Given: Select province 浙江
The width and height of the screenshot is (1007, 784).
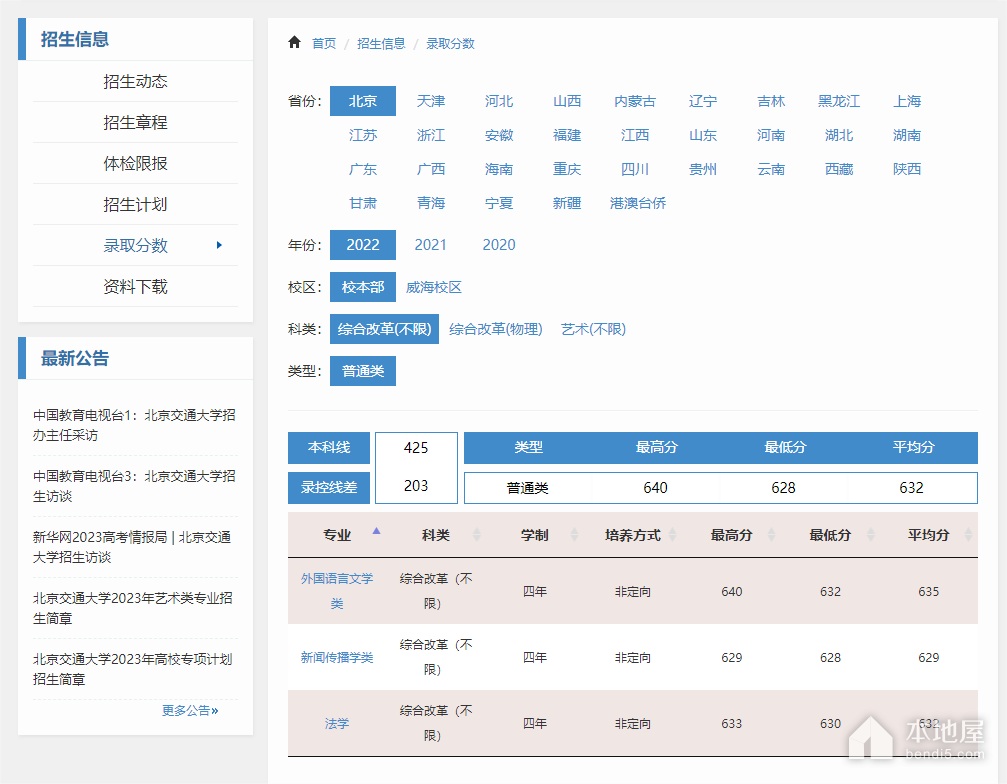Looking at the screenshot, I should click(x=431, y=135).
